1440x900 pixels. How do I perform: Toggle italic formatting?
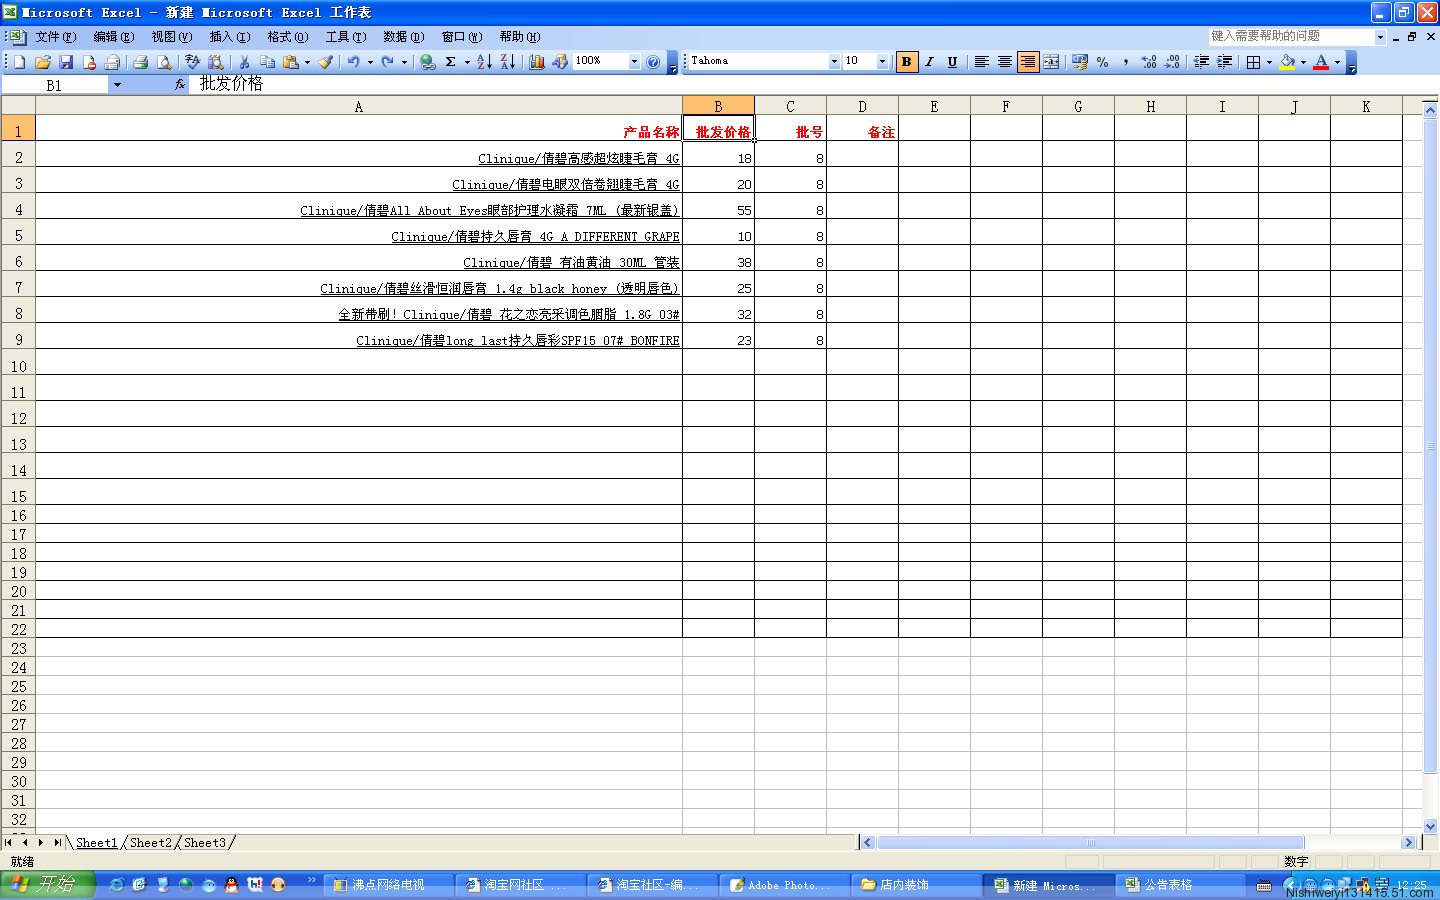(x=929, y=62)
